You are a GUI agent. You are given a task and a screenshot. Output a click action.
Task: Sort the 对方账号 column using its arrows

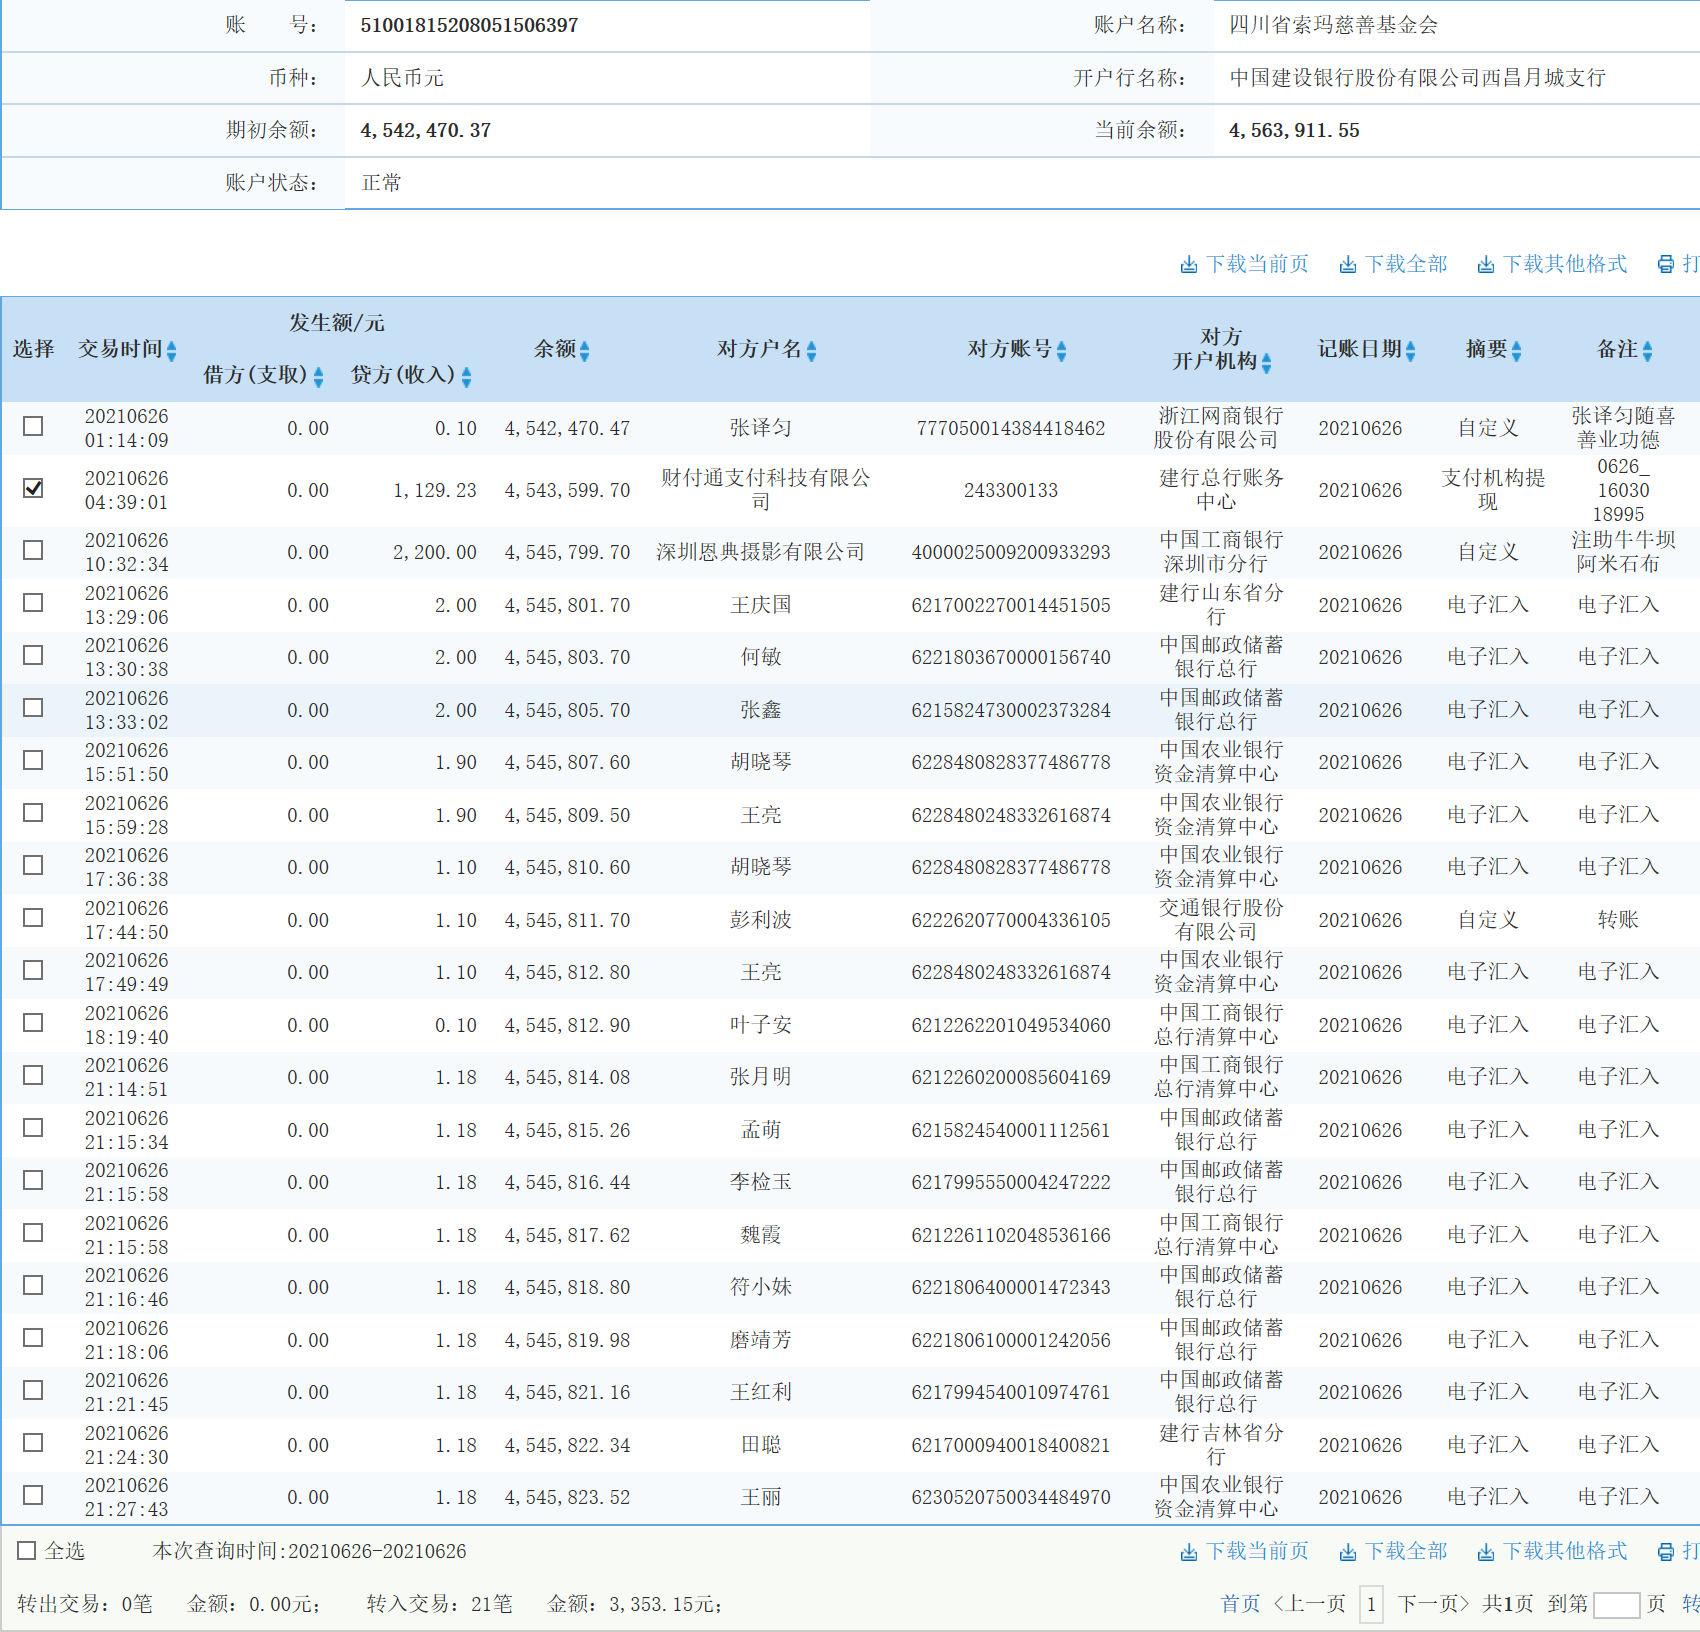click(1062, 351)
